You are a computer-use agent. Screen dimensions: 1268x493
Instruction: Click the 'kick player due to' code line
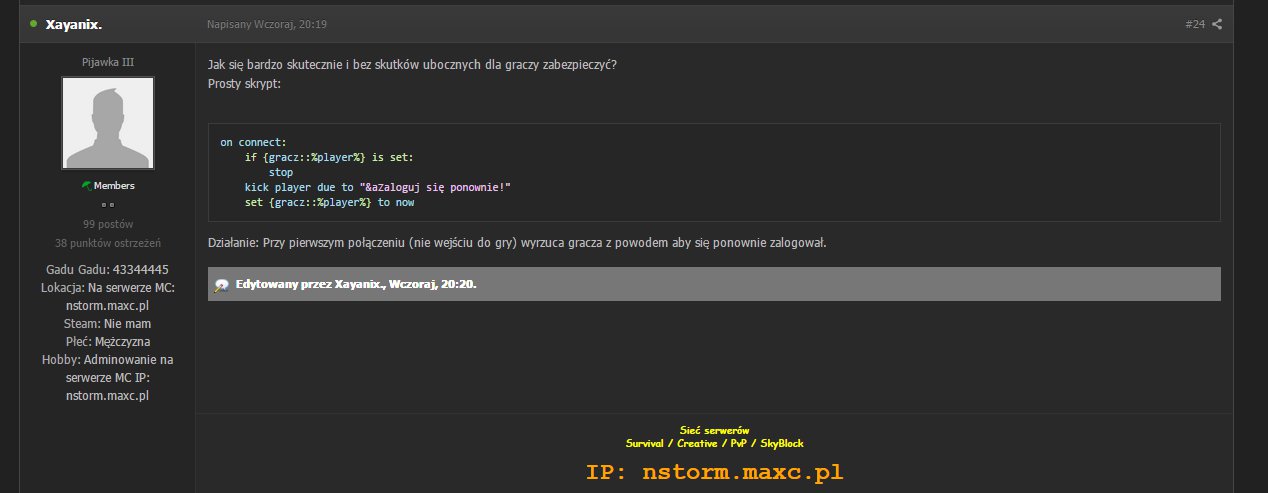tap(378, 188)
